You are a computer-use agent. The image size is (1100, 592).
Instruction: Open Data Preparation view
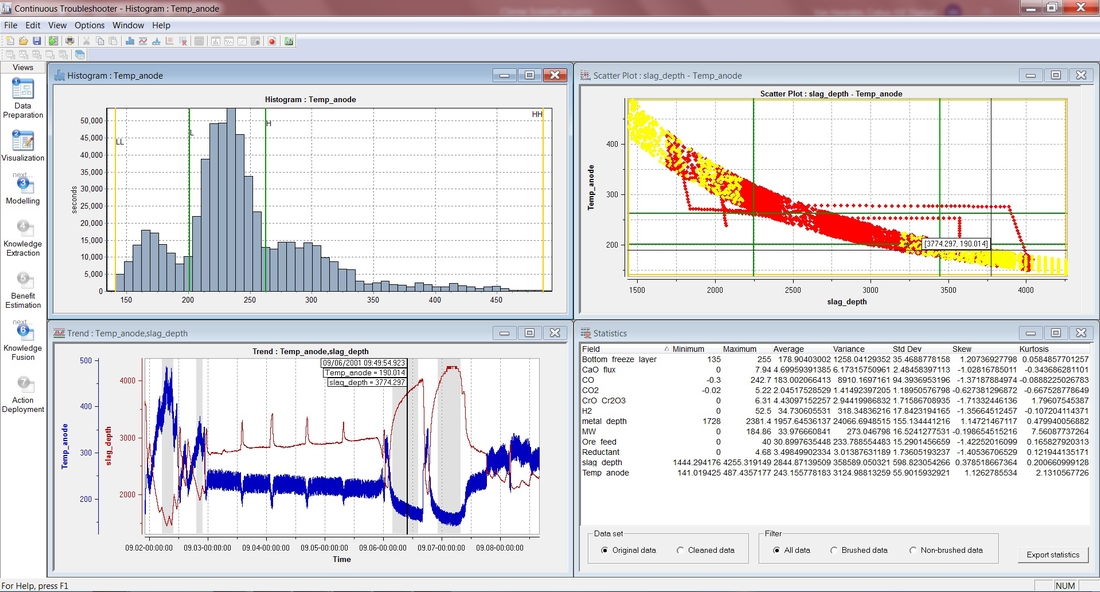[x=22, y=98]
